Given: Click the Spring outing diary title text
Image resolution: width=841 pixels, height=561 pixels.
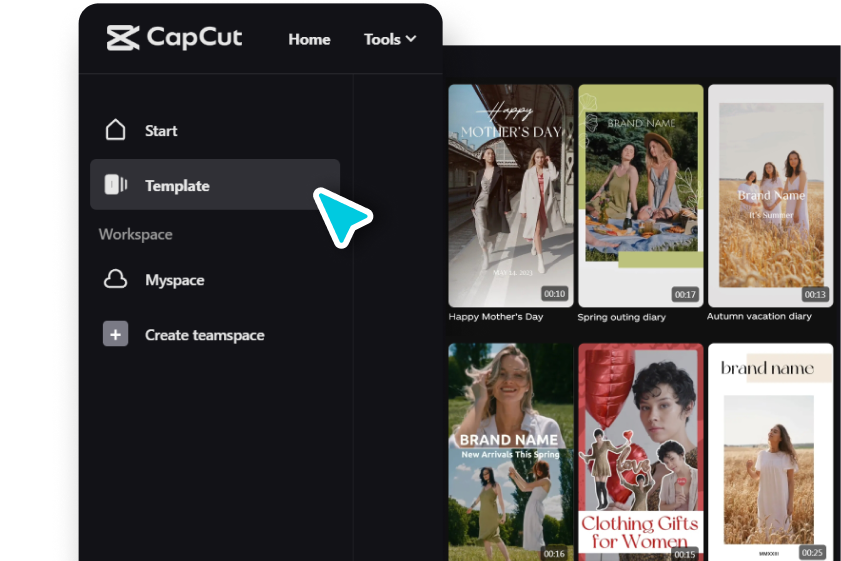Looking at the screenshot, I should pos(621,317).
